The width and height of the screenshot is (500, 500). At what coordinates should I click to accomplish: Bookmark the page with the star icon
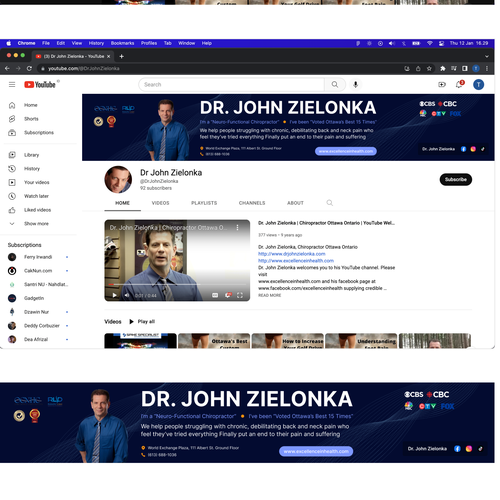point(429,68)
